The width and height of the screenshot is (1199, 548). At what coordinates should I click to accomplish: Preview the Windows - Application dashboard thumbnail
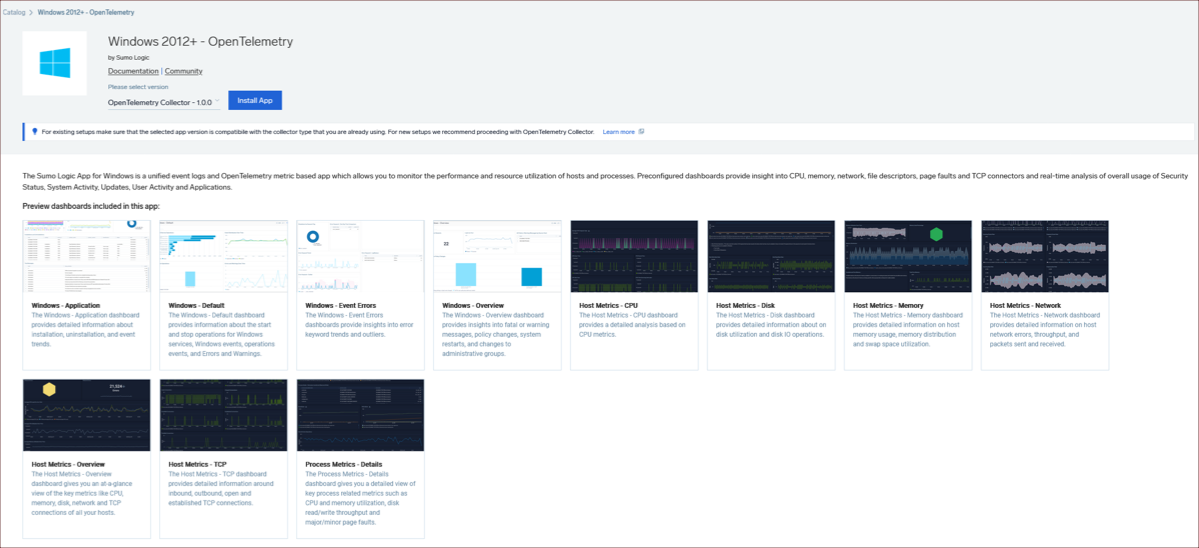pos(86,256)
